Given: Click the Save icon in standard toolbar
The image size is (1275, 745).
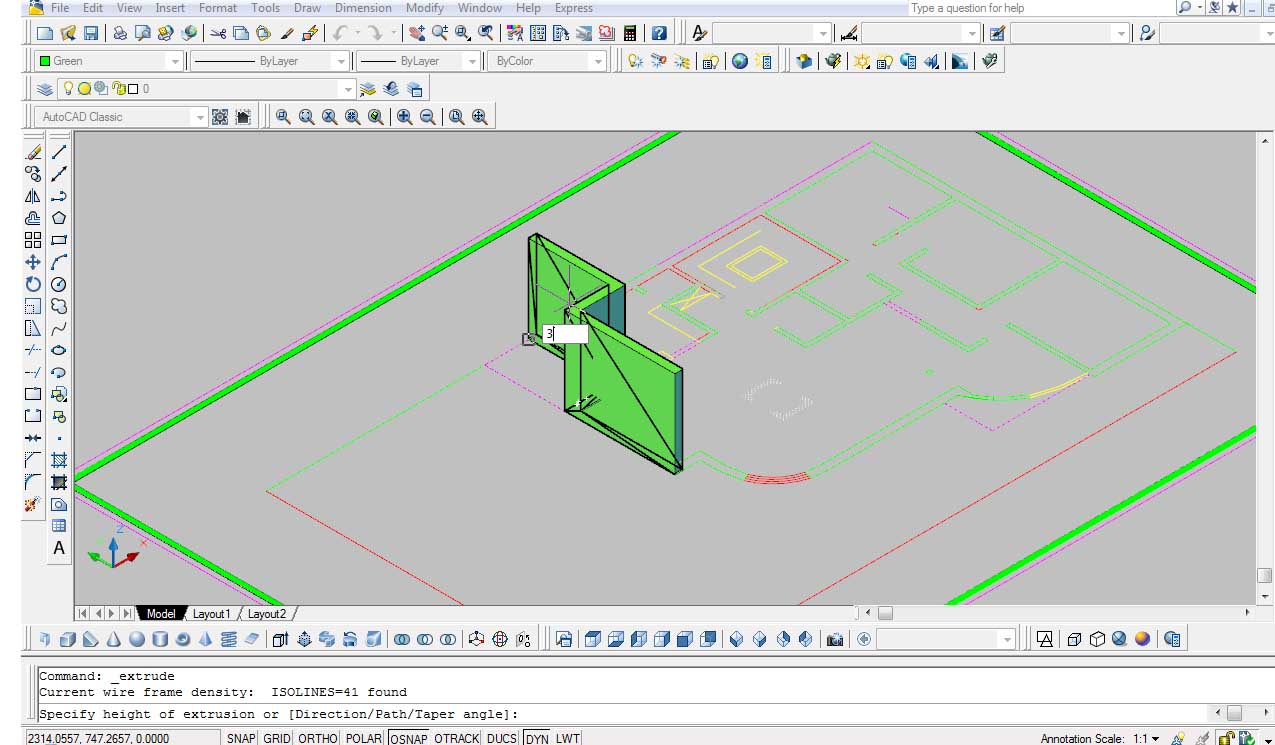Looking at the screenshot, I should pos(91,33).
